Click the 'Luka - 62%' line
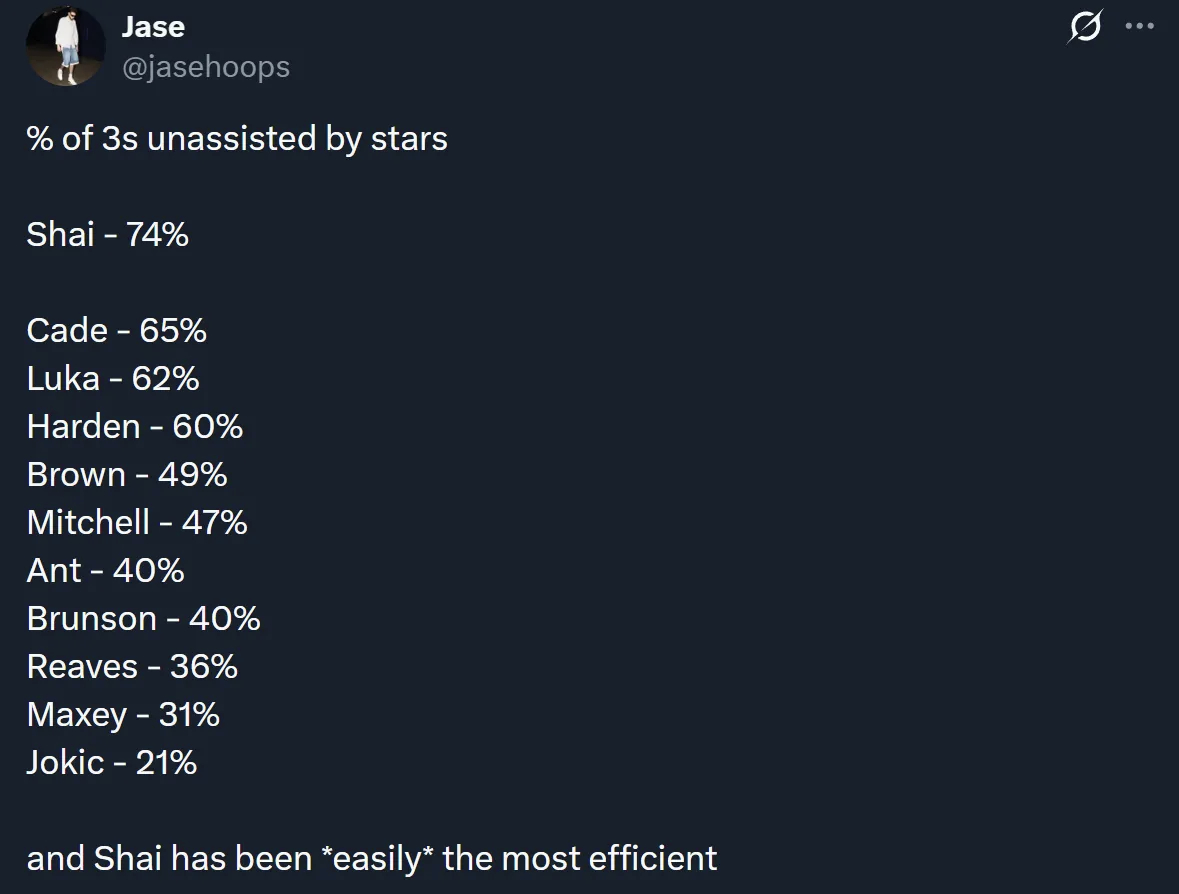This screenshot has height=894, width=1179. [x=113, y=378]
